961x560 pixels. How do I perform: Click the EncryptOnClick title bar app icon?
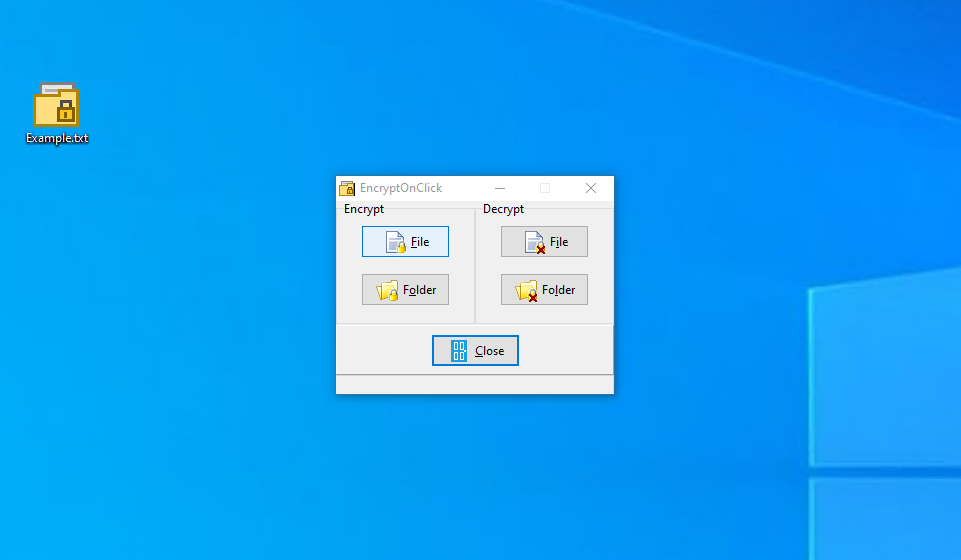point(347,188)
